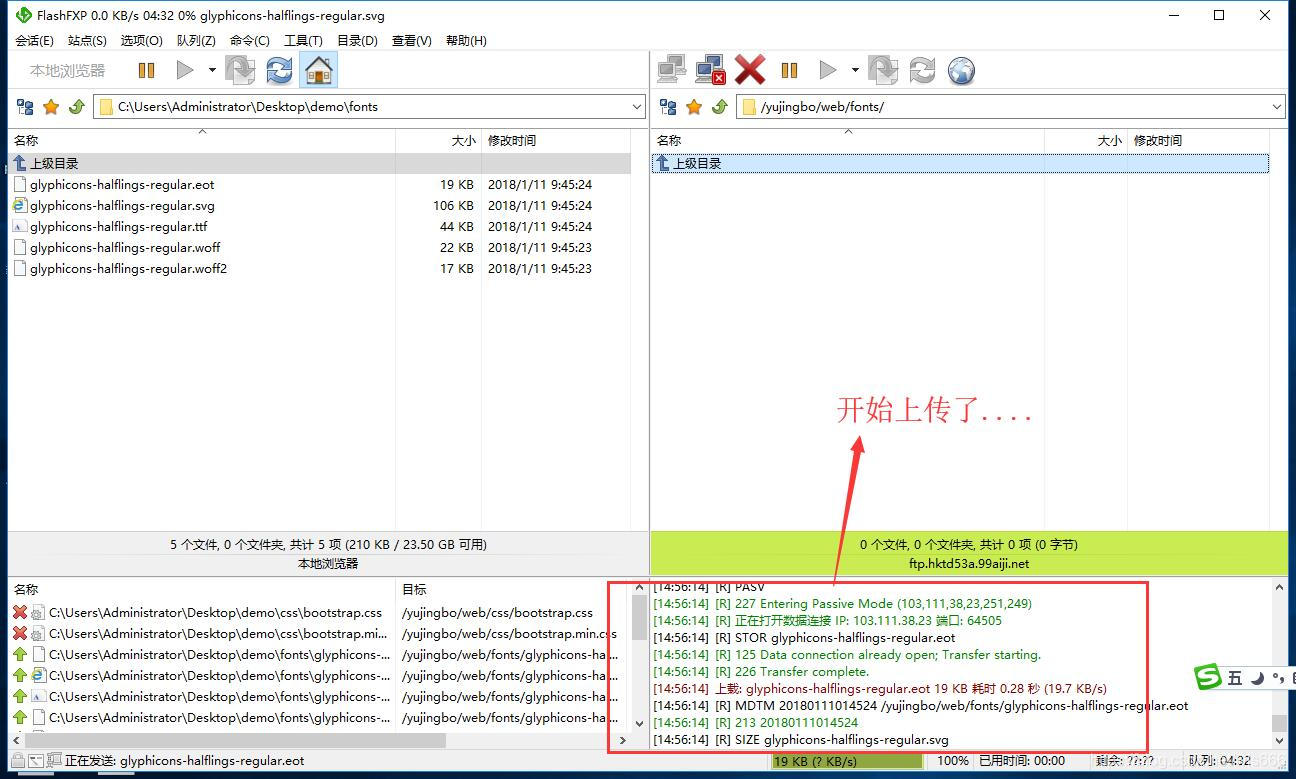The height and width of the screenshot is (779, 1296).
Task: Open the 选项(O) menu
Action: (141, 41)
